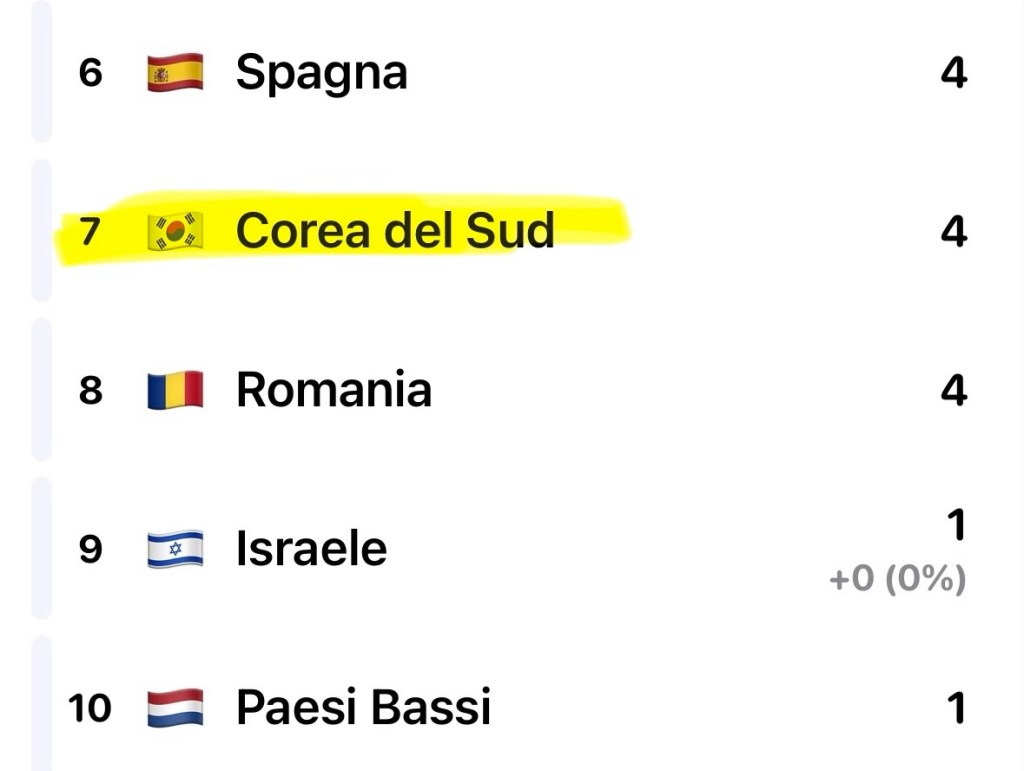Click rank number 6 for Spagna

(x=91, y=73)
